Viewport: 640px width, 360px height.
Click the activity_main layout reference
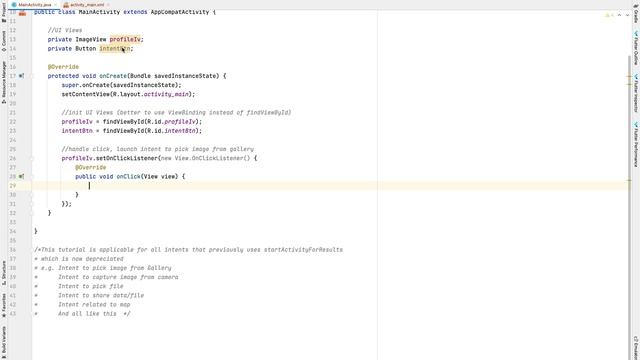tap(166, 94)
